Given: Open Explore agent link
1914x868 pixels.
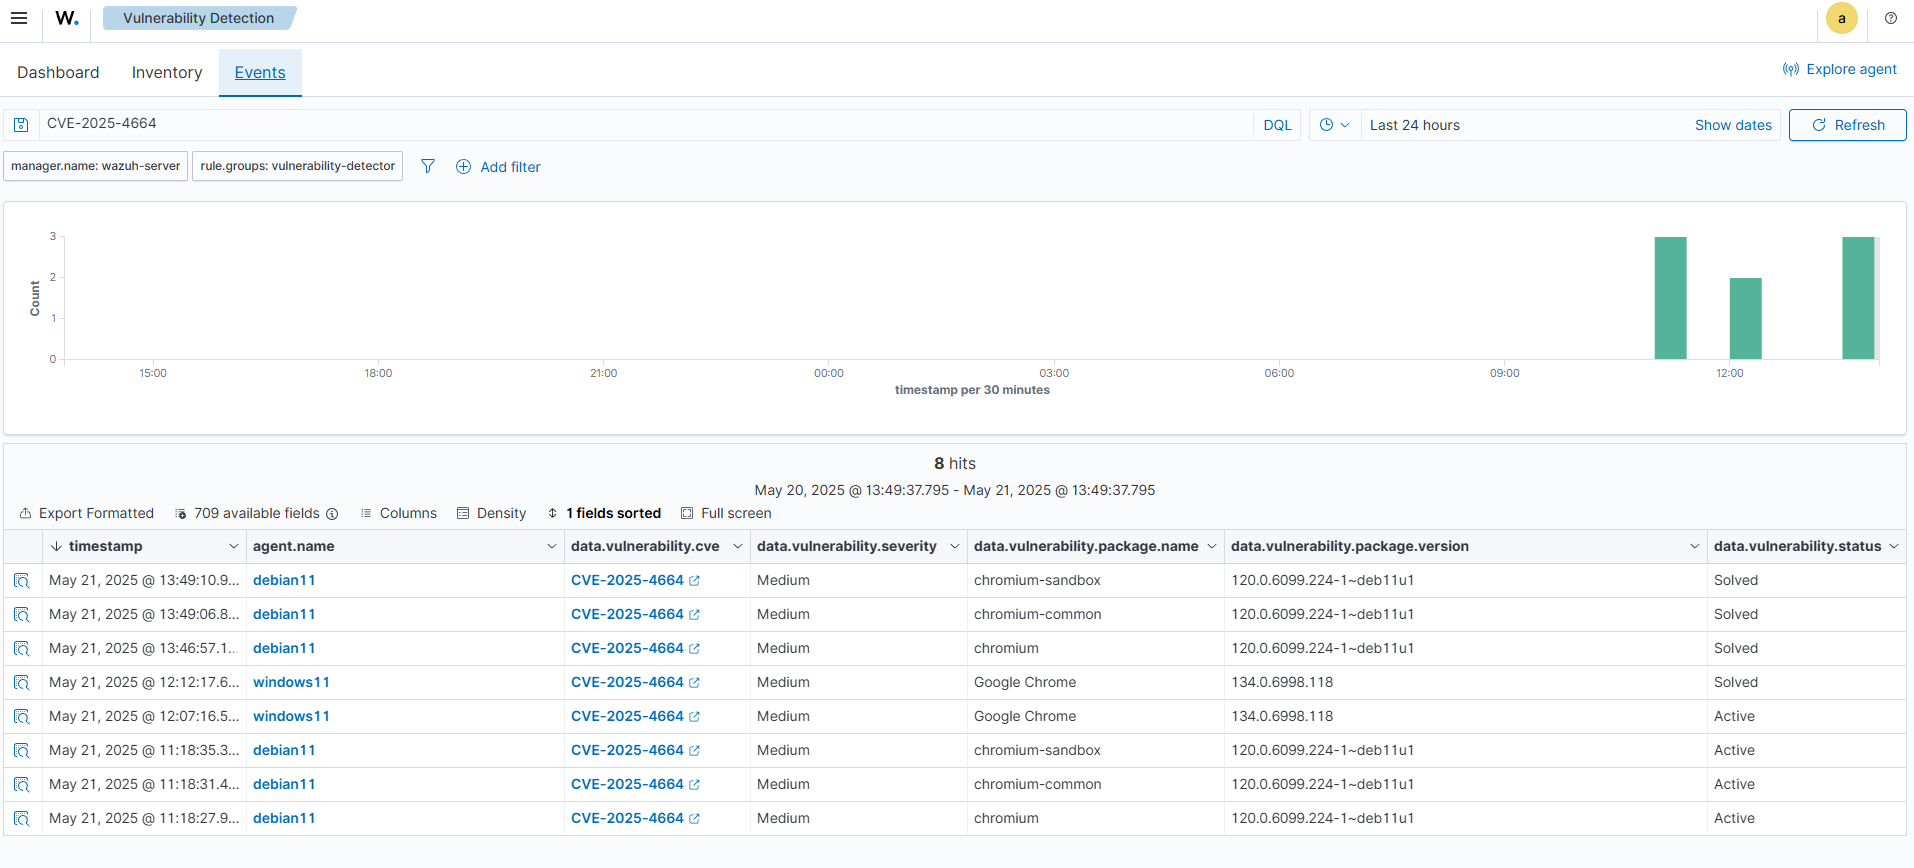Looking at the screenshot, I should (1839, 69).
